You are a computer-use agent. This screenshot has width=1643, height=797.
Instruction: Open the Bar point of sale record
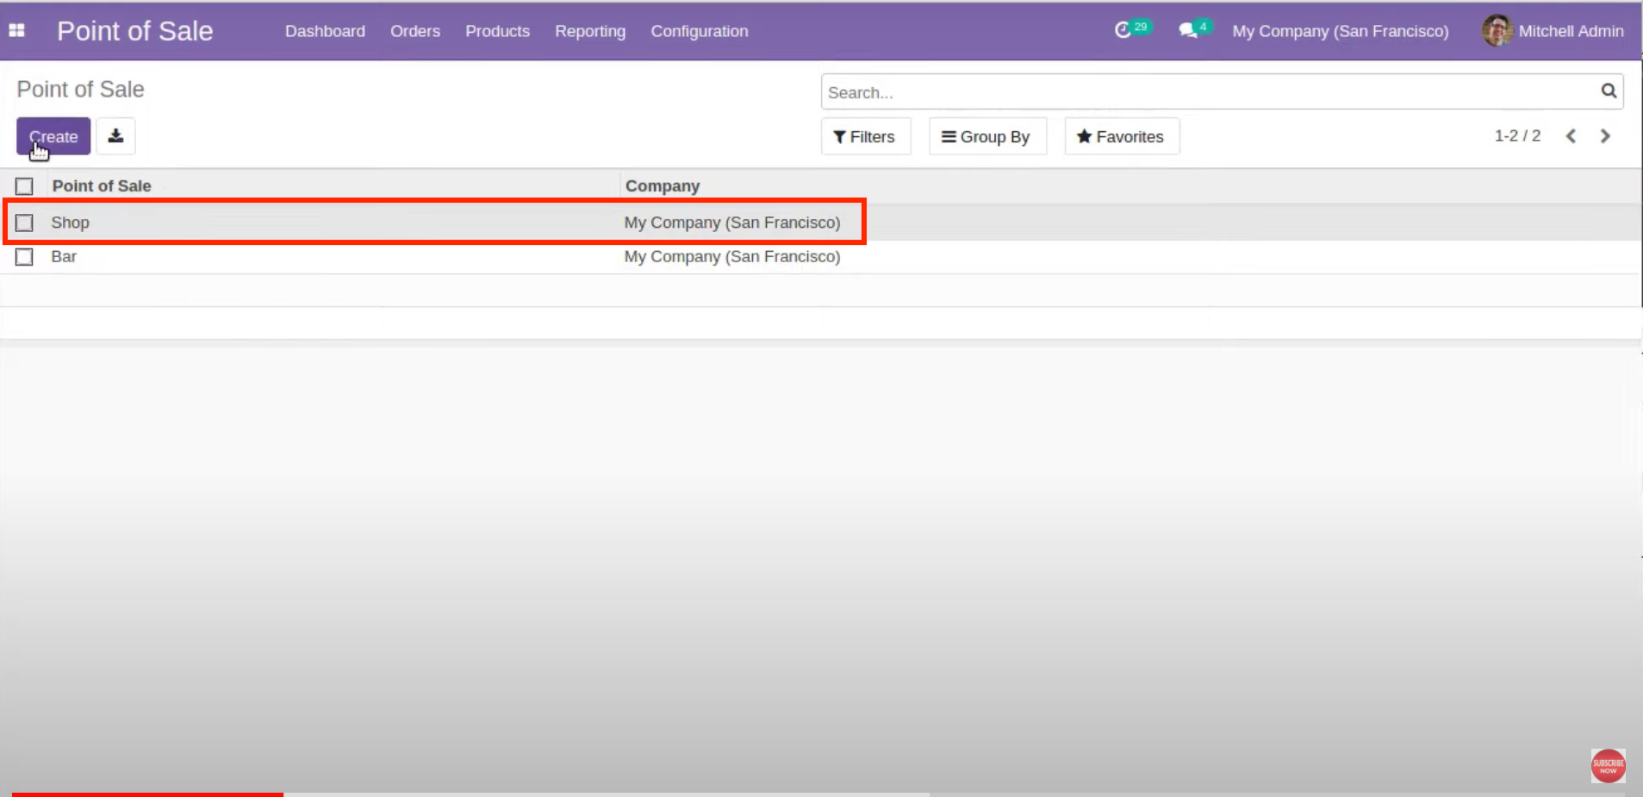click(64, 257)
